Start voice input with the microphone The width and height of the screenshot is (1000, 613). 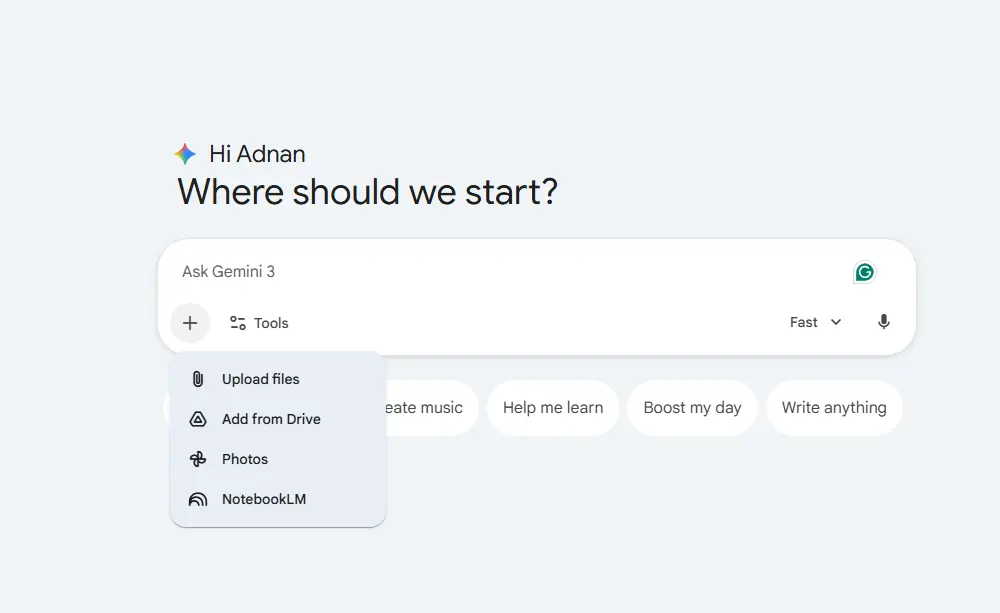[884, 322]
